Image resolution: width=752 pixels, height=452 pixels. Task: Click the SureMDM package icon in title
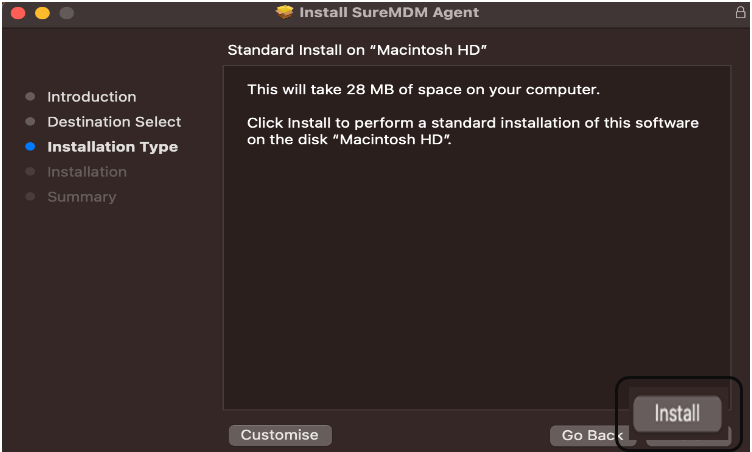pos(284,12)
